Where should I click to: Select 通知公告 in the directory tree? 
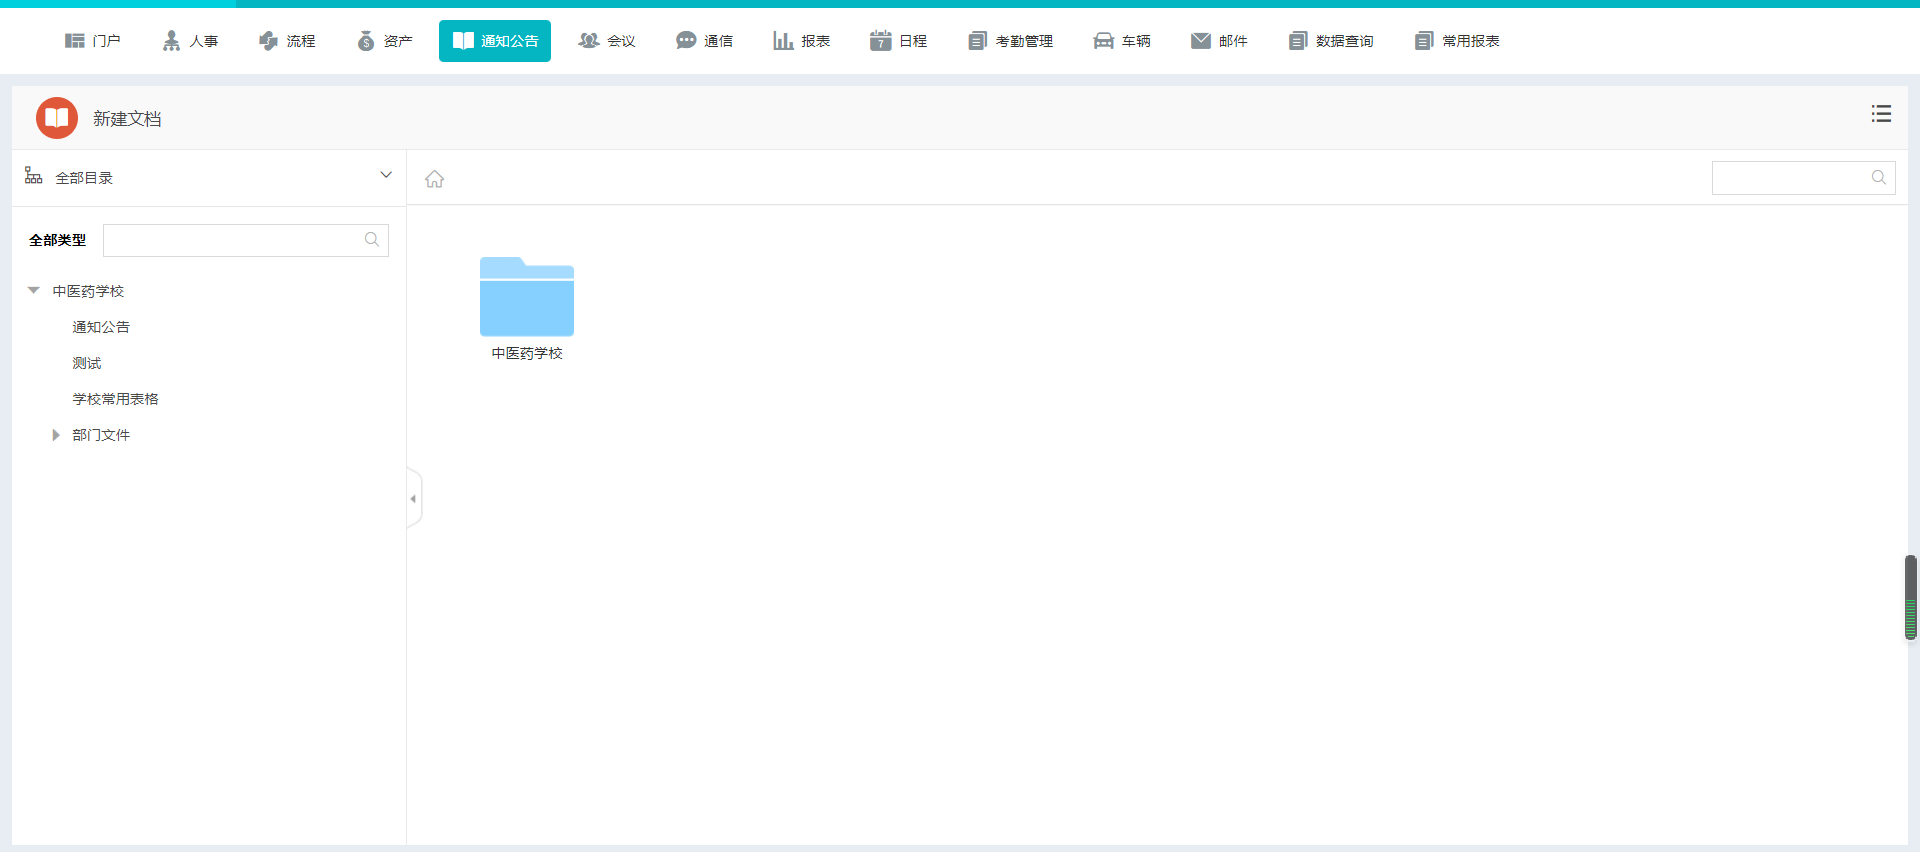[101, 327]
